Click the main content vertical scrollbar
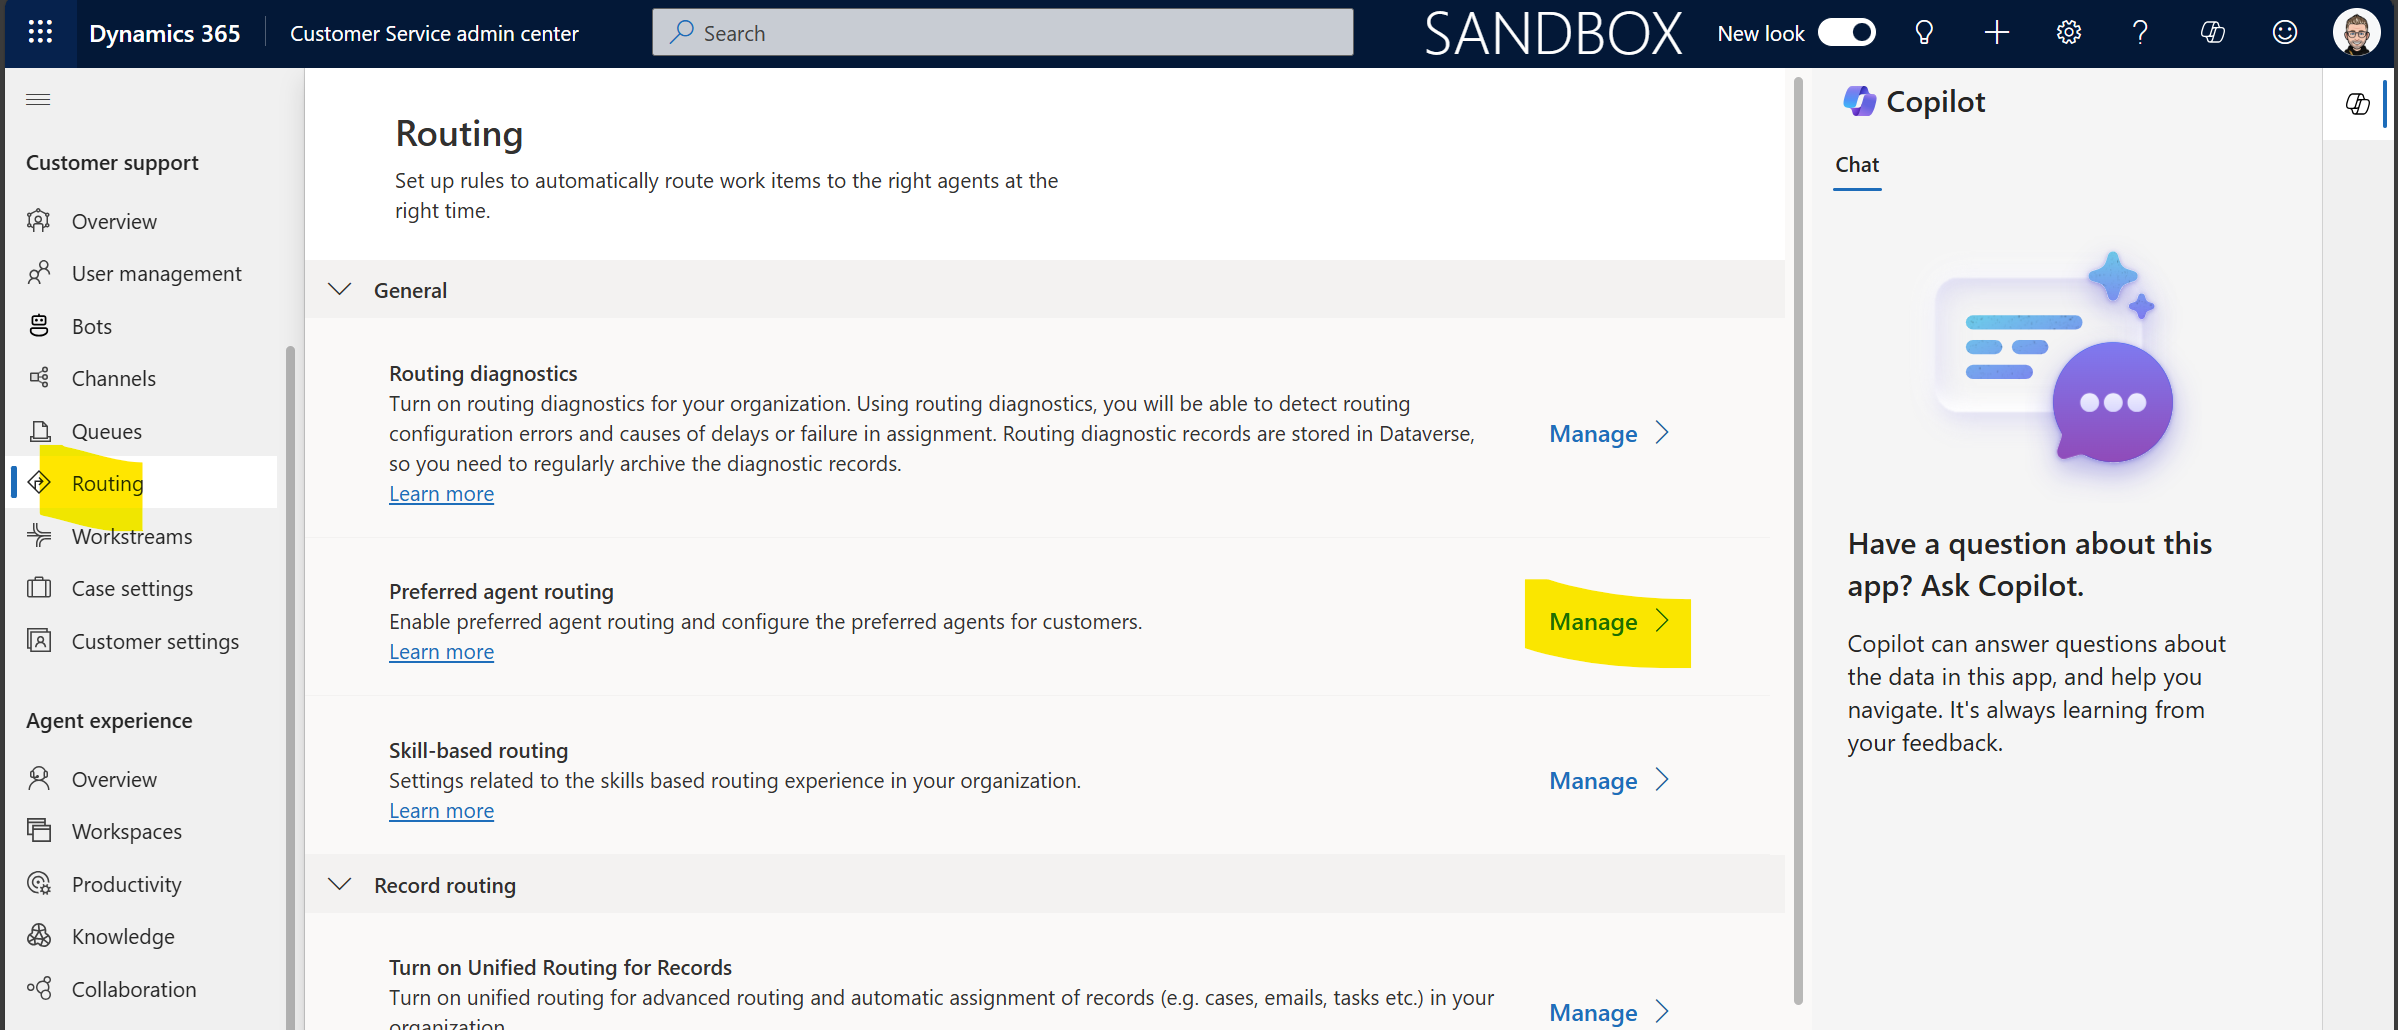 (1798, 540)
